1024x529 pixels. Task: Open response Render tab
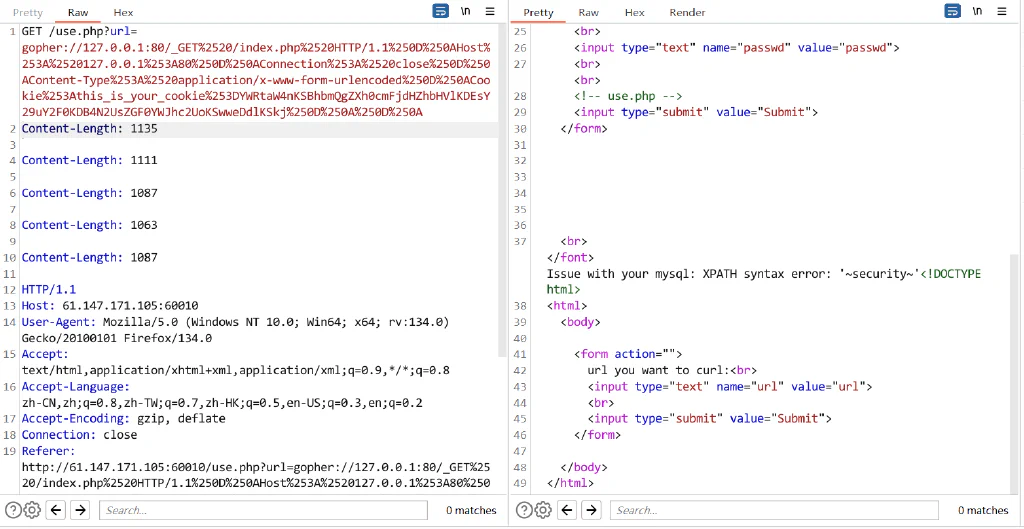[x=687, y=12]
